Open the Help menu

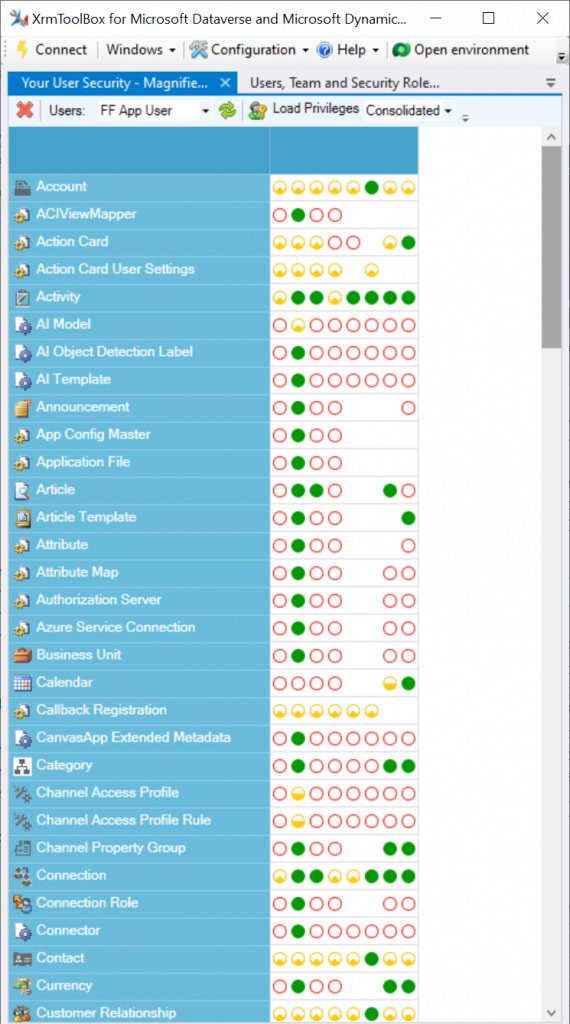coord(348,50)
